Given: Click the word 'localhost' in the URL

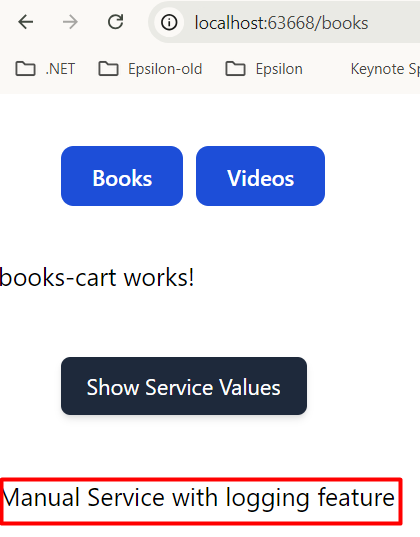Looking at the screenshot, I should tap(231, 23).
